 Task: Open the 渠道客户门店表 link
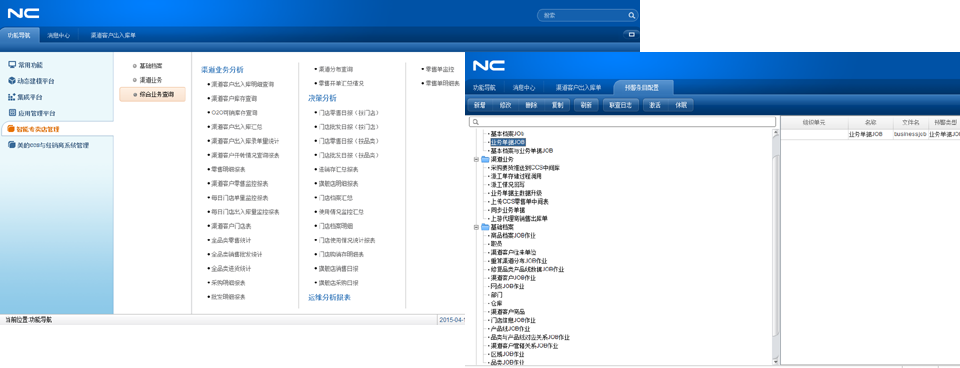[x=231, y=226]
